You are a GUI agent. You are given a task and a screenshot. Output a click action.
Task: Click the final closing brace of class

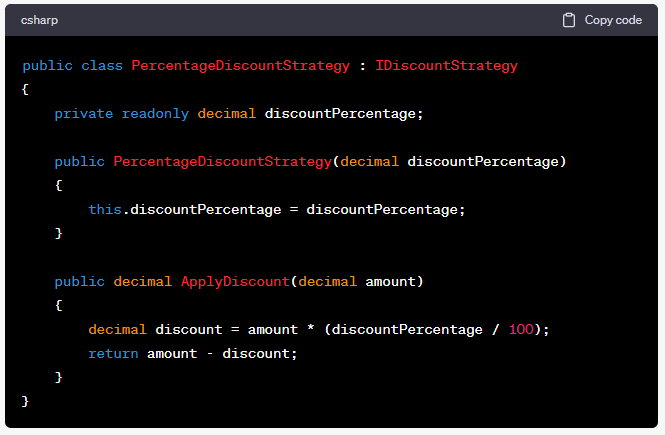click(x=25, y=401)
